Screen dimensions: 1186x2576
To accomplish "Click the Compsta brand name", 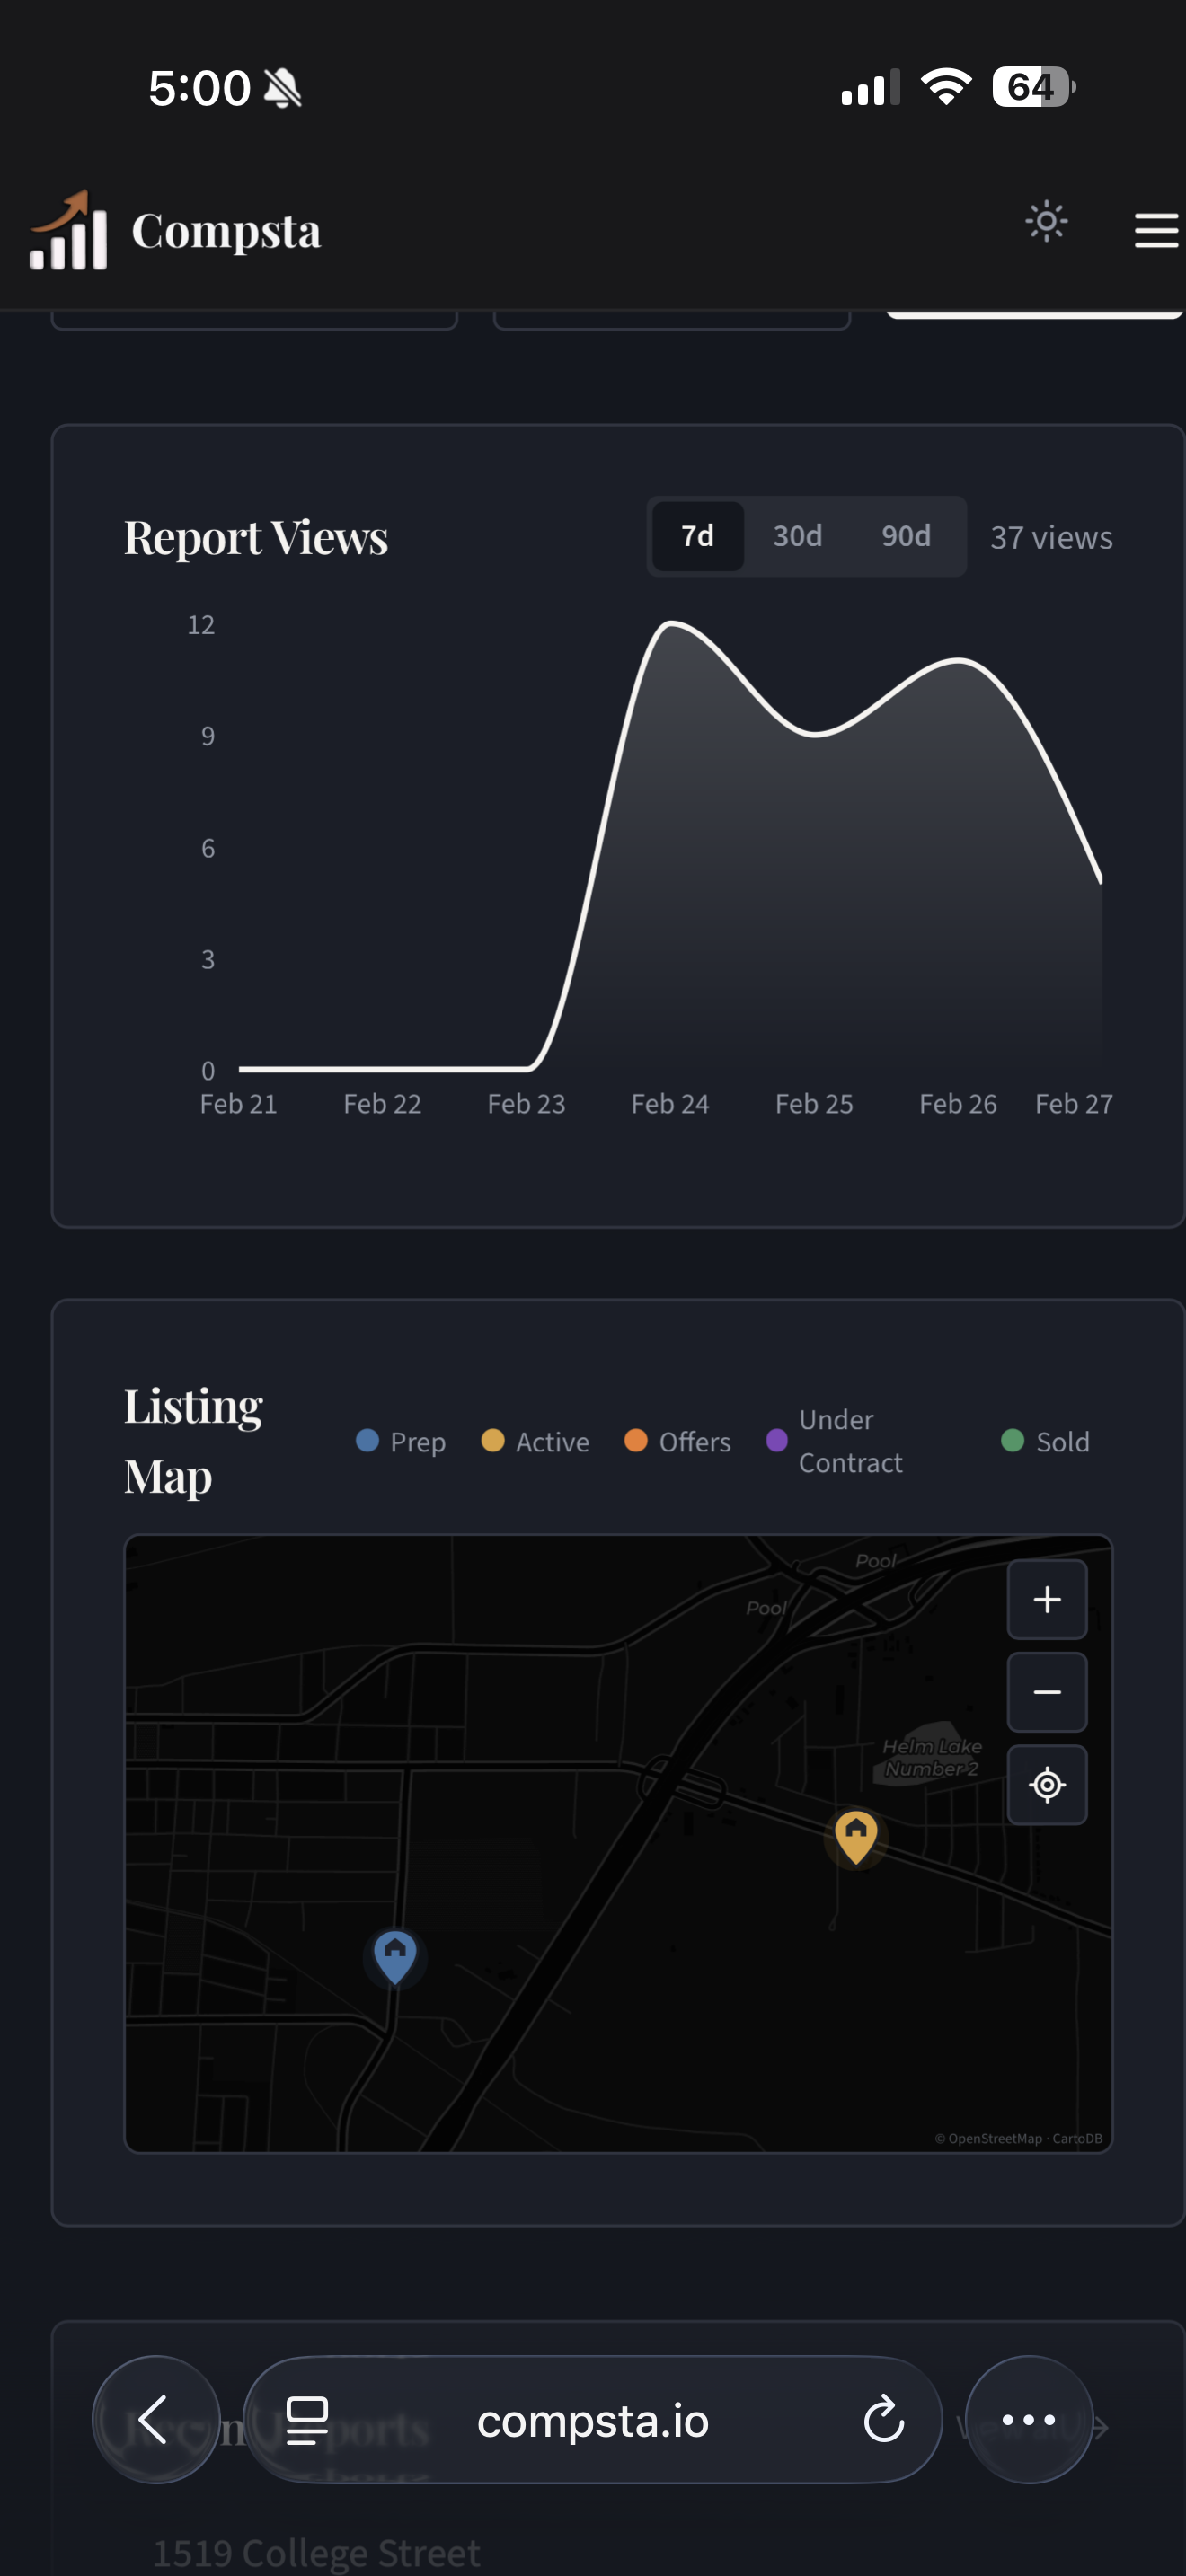I will coord(226,231).
